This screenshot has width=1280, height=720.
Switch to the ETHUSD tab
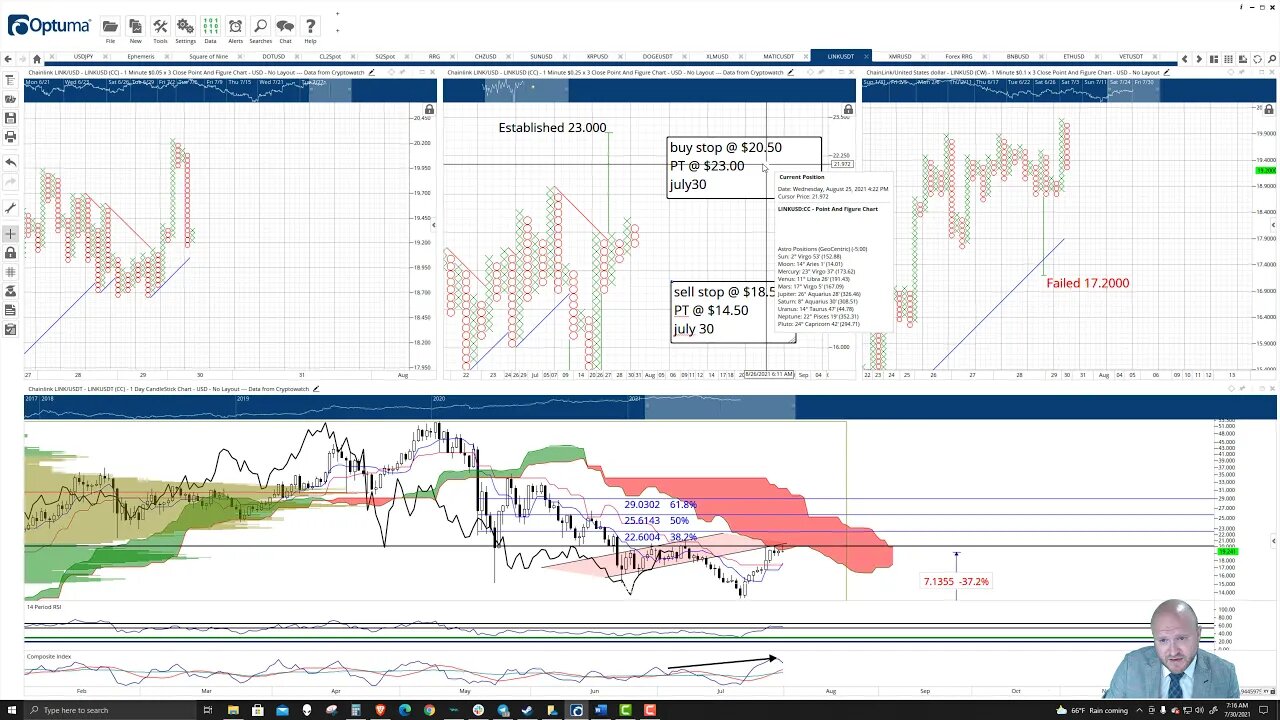tap(1074, 57)
